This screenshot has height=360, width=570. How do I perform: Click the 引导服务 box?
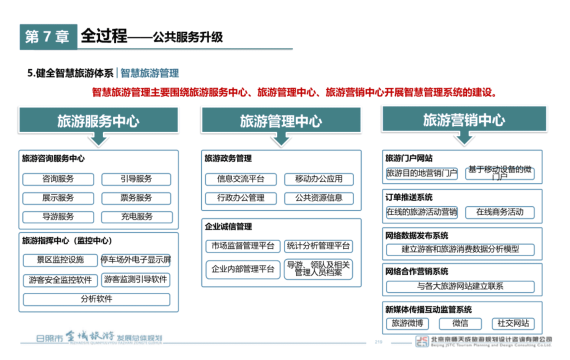(136, 179)
